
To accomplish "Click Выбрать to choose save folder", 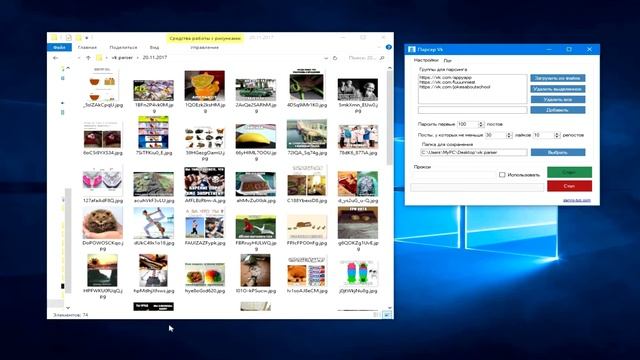I will tap(558, 152).
